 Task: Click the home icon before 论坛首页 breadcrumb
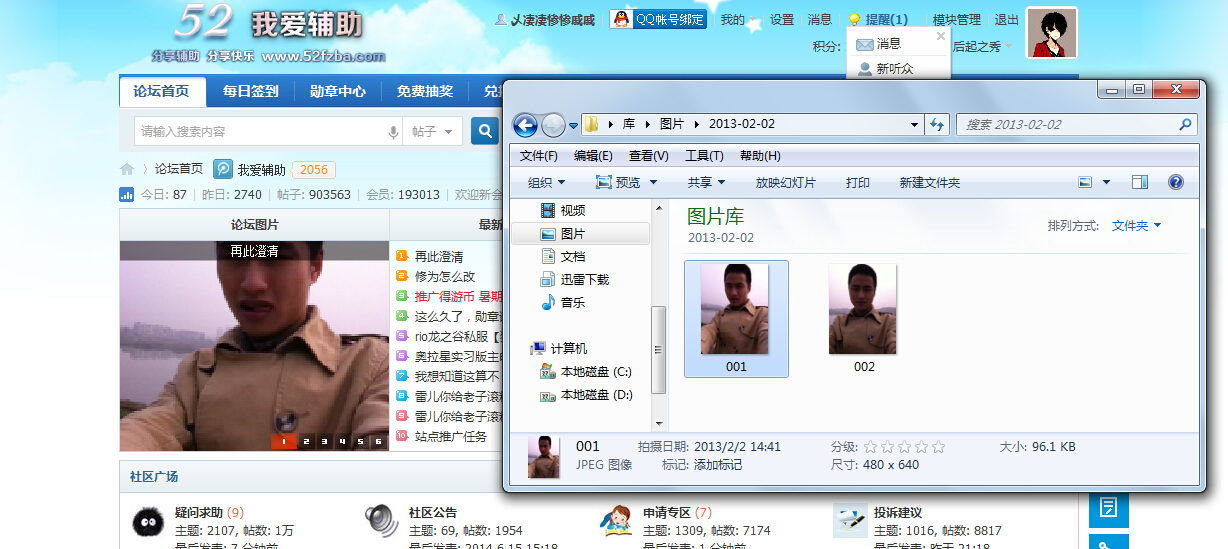(127, 169)
